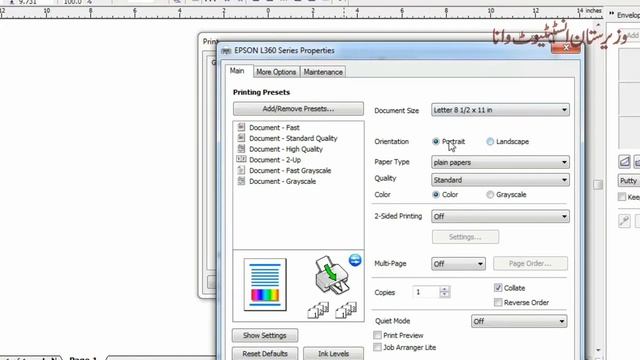Image resolution: width=640 pixels, height=360 pixels.
Task: Click the printer paper-feed icon
Action: click(x=332, y=275)
